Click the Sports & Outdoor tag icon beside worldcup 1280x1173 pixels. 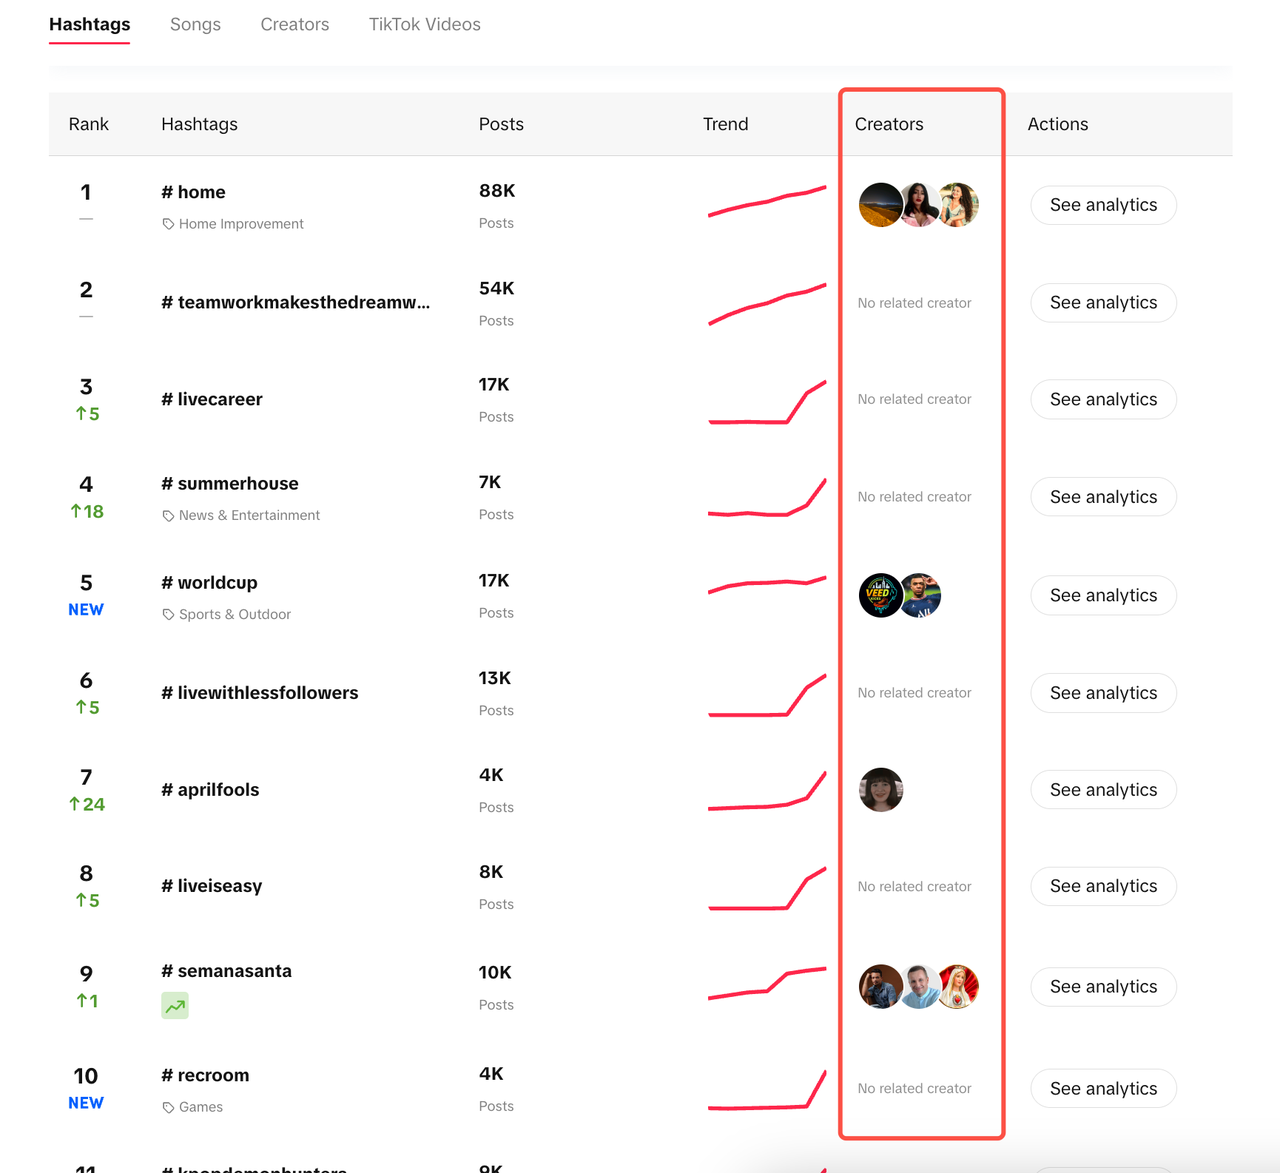pos(167,614)
